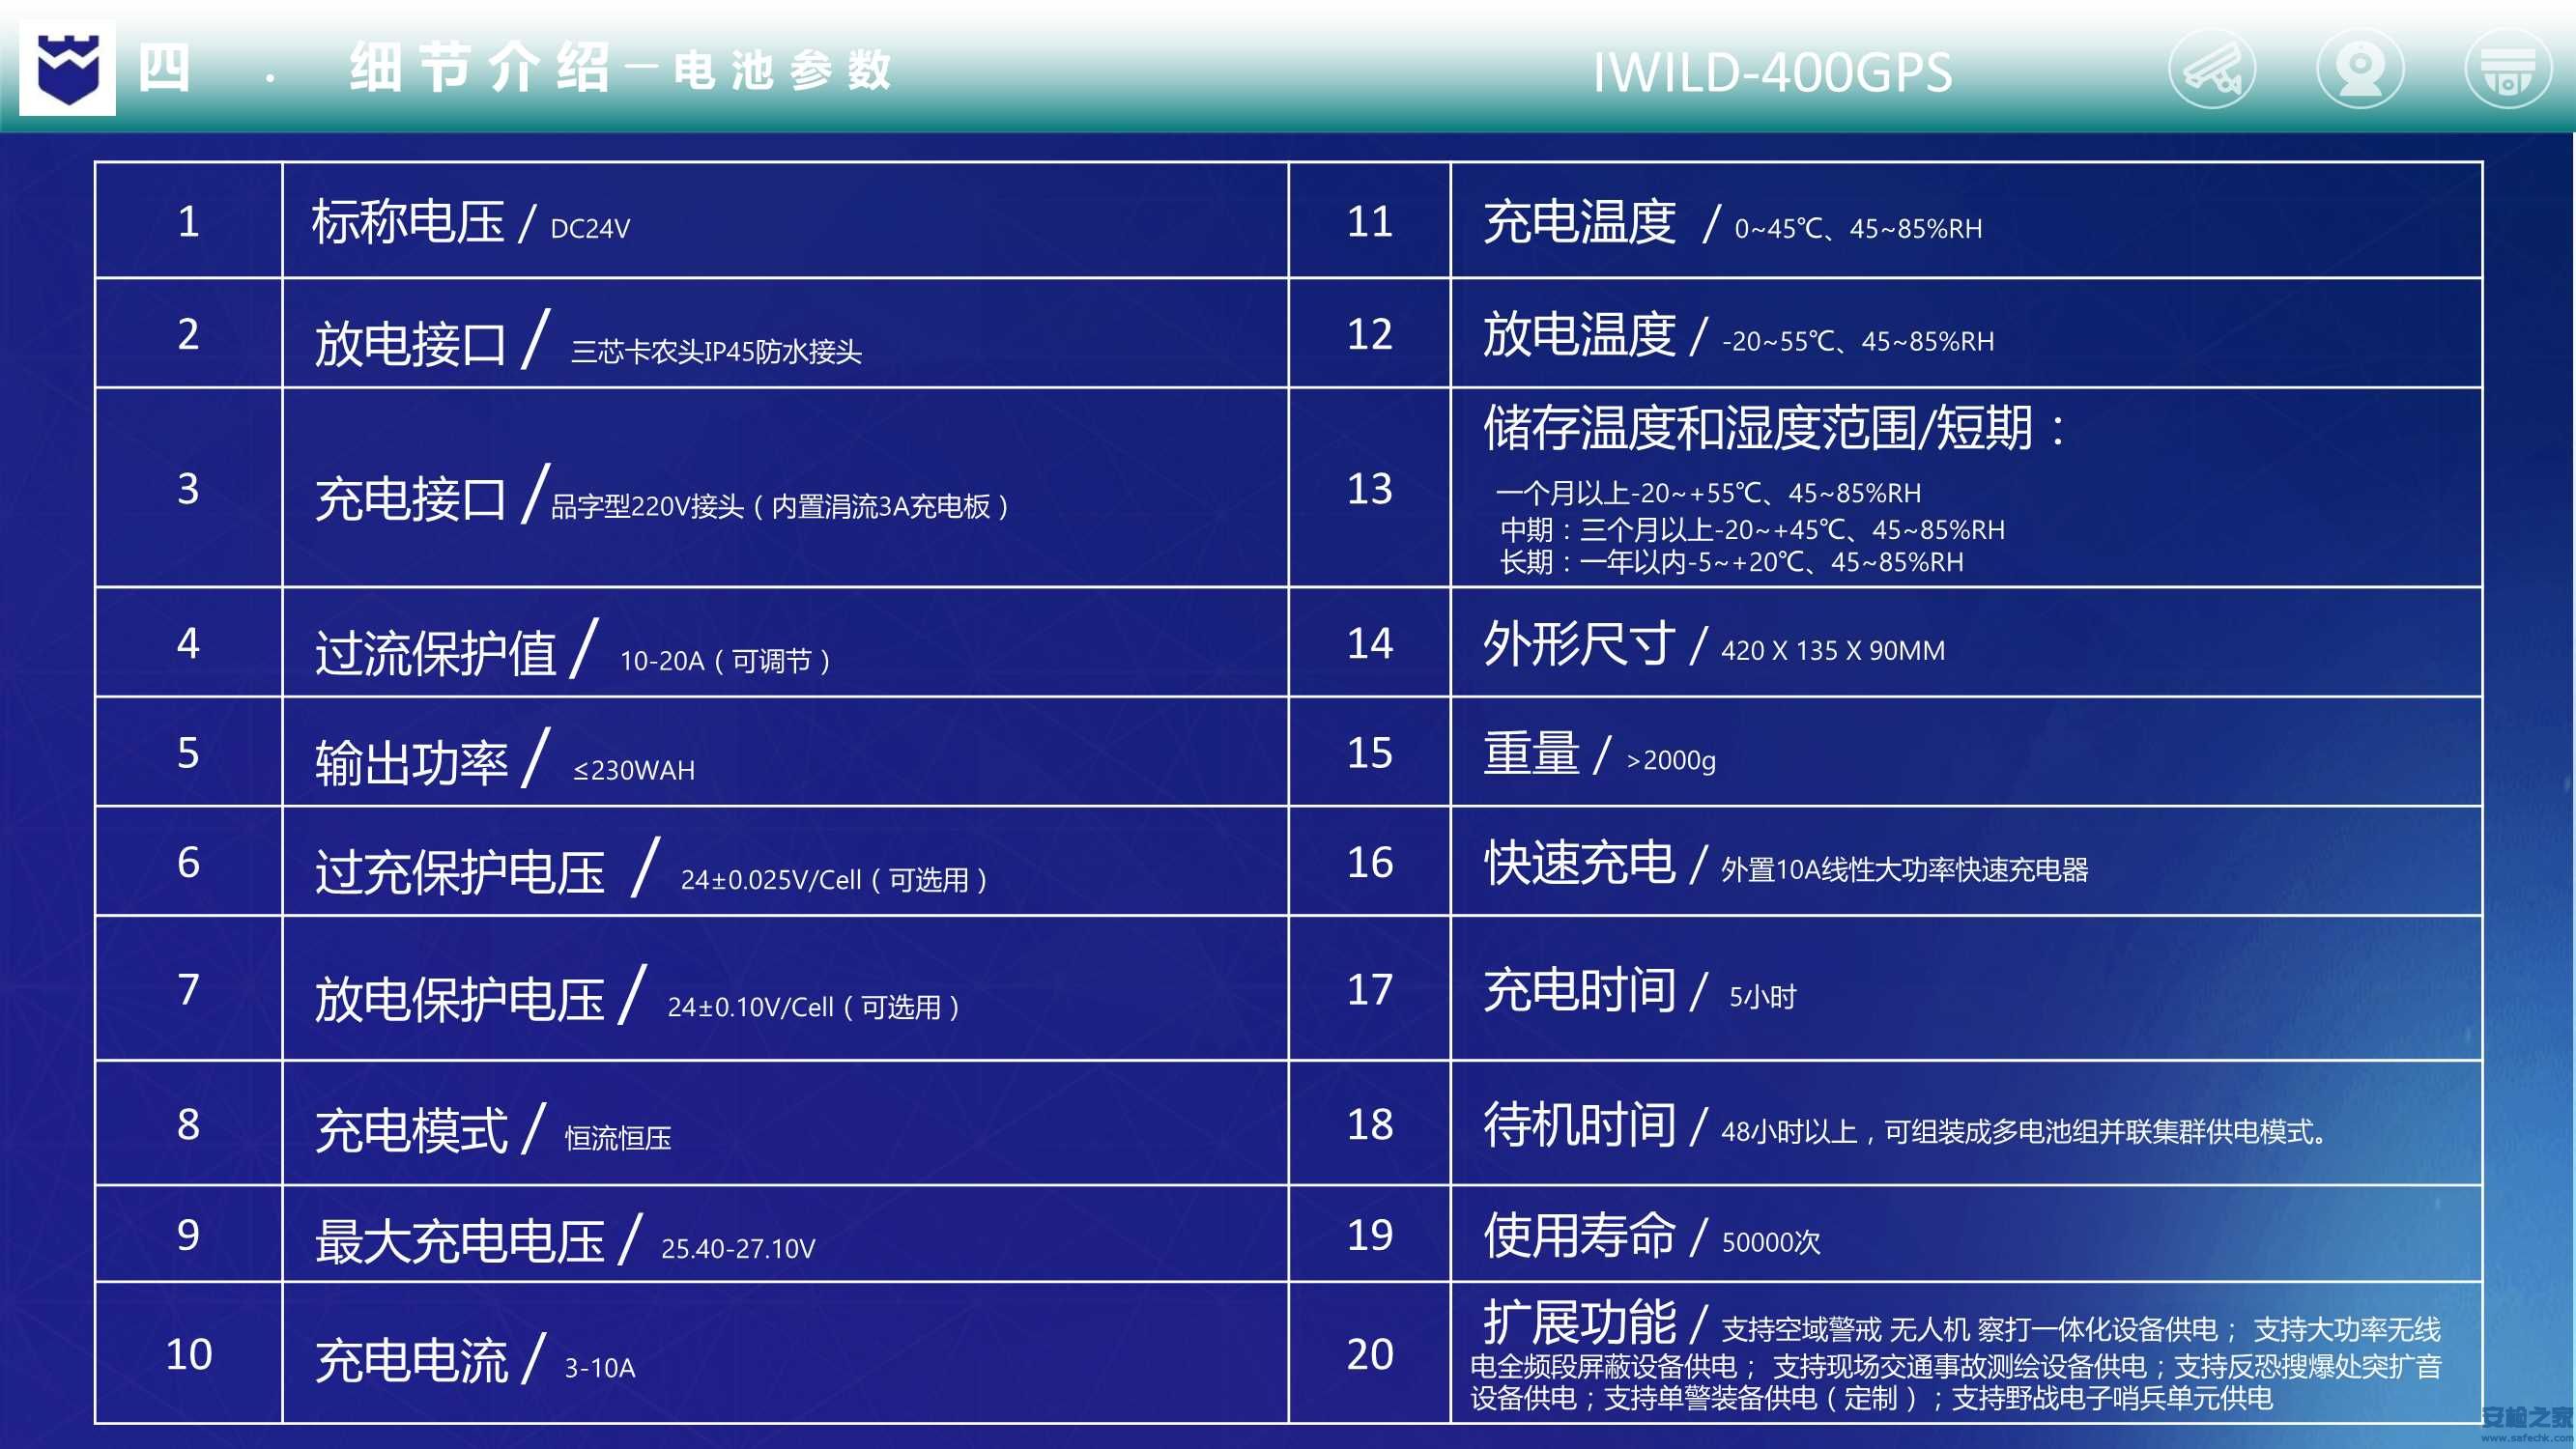Click the 恒流恒压 value

click(618, 1138)
